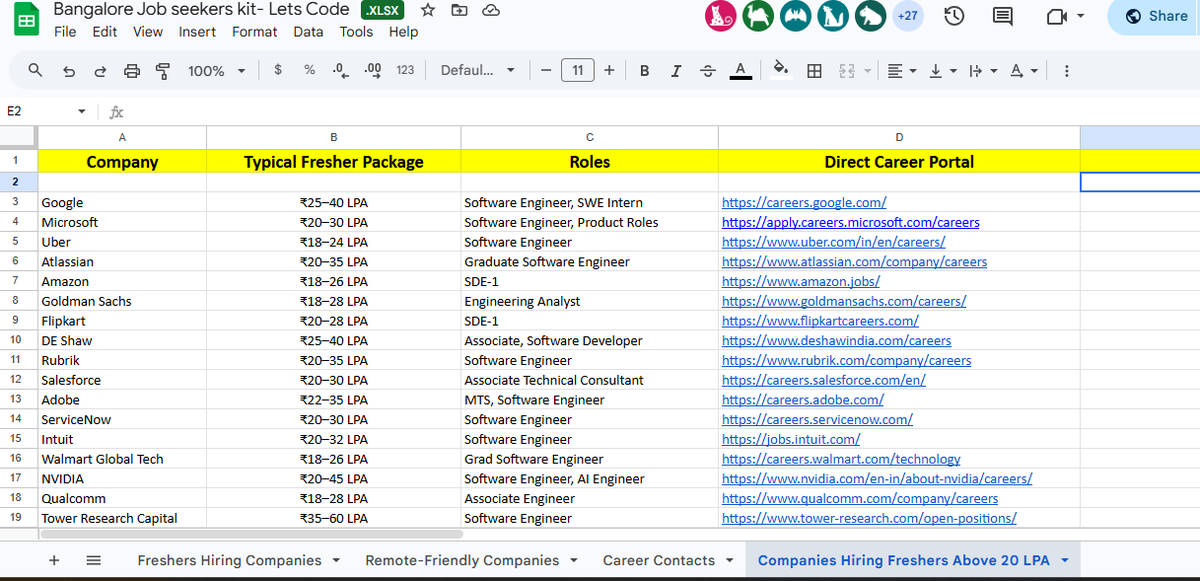Open the Format menu
This screenshot has width=1200, height=581.
click(255, 32)
